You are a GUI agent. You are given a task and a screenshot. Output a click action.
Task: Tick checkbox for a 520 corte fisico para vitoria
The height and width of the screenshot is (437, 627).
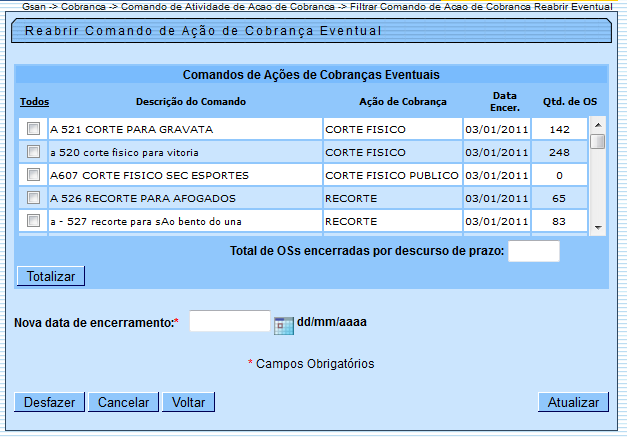pos(34,152)
